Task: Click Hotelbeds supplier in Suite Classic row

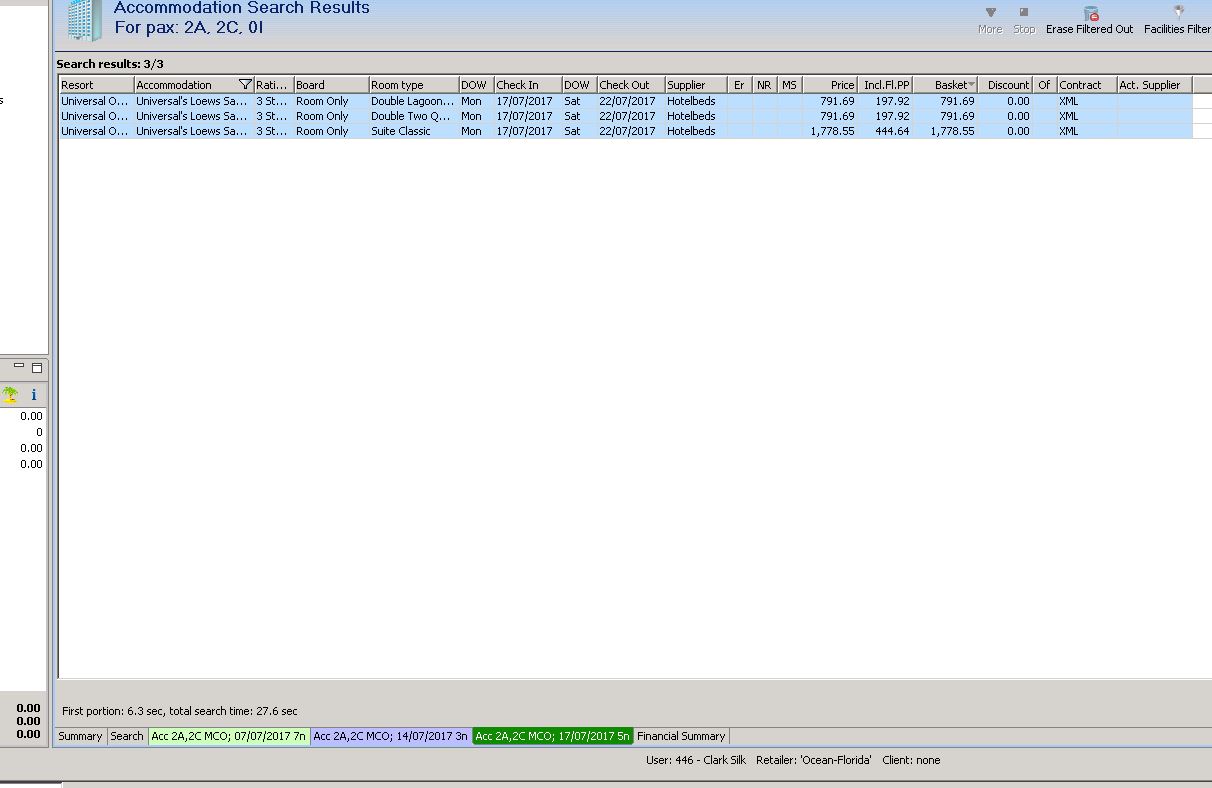Action: pos(691,131)
